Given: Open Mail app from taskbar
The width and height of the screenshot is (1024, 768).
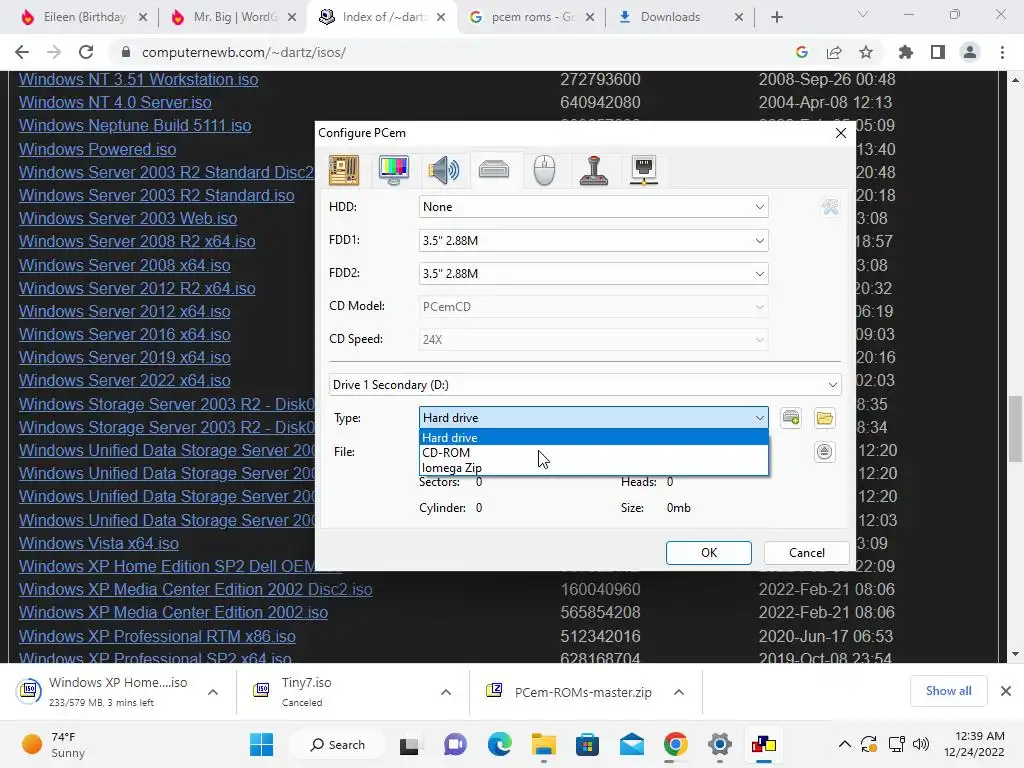Looking at the screenshot, I should [632, 744].
